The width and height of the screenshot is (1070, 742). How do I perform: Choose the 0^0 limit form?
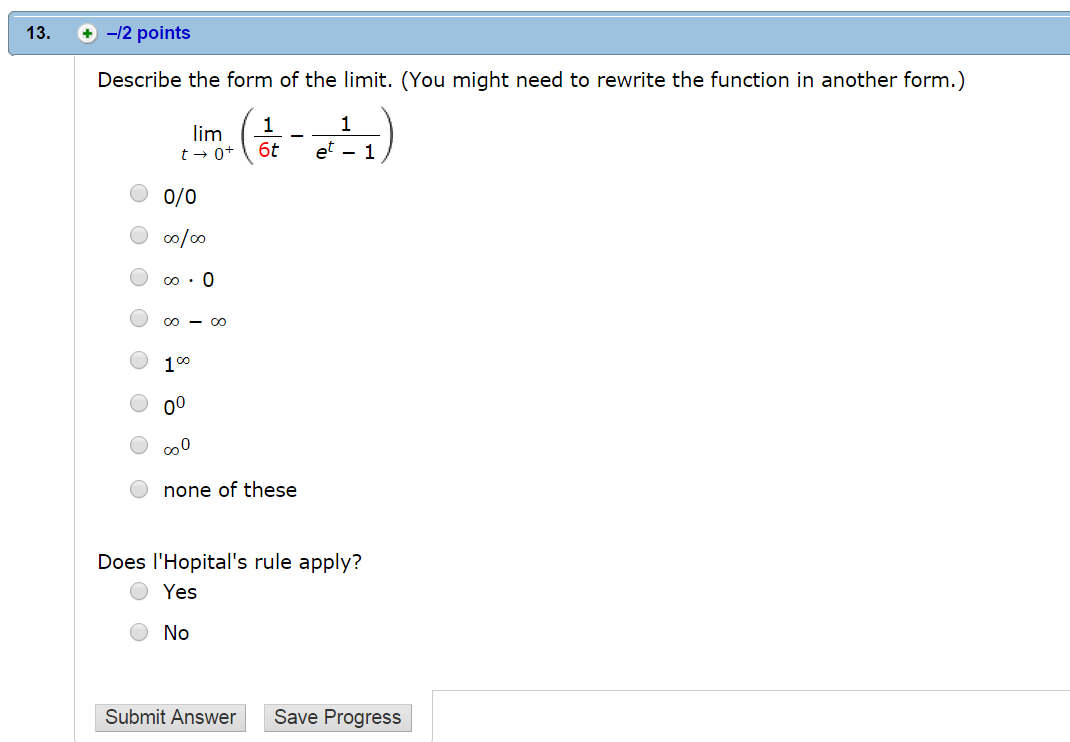pyautogui.click(x=139, y=403)
